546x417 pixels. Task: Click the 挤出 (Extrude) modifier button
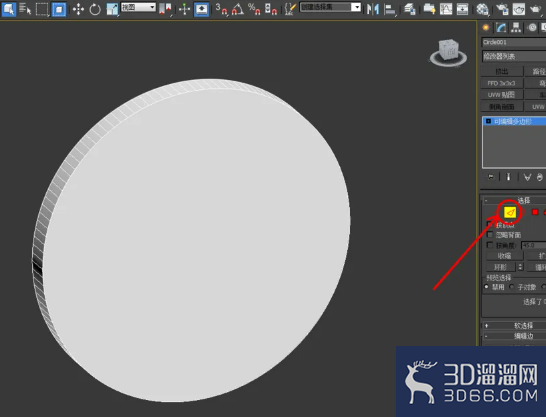tap(502, 71)
